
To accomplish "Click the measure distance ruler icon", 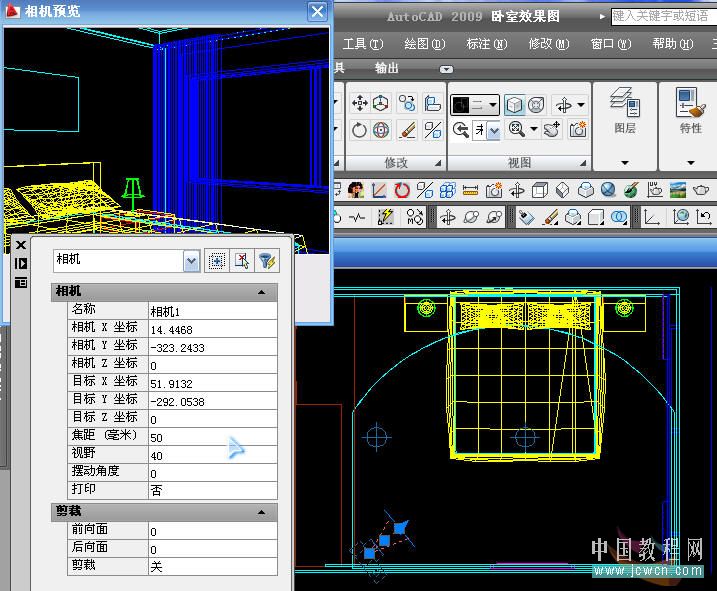I will coord(469,190).
